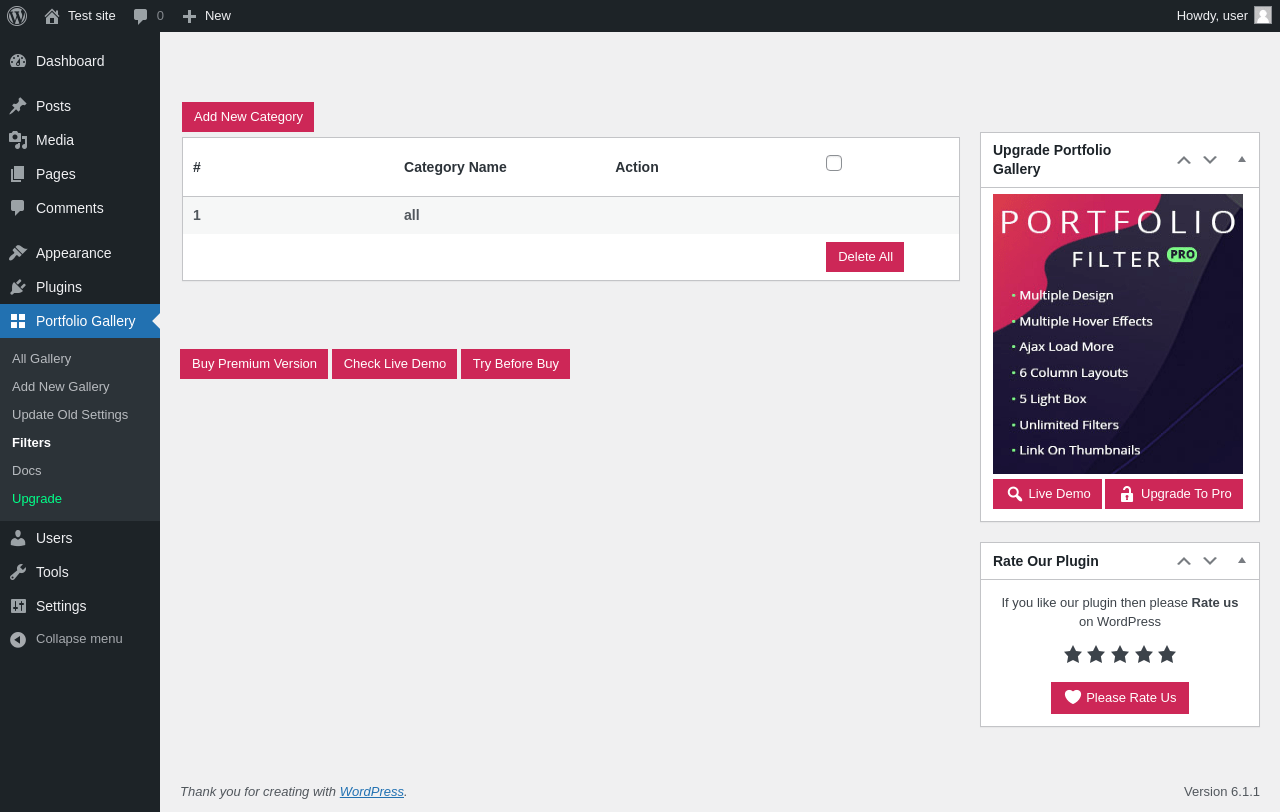Viewport: 1280px width, 812px height.
Task: Click the Appearance paintbrush icon
Action: click(x=18, y=253)
